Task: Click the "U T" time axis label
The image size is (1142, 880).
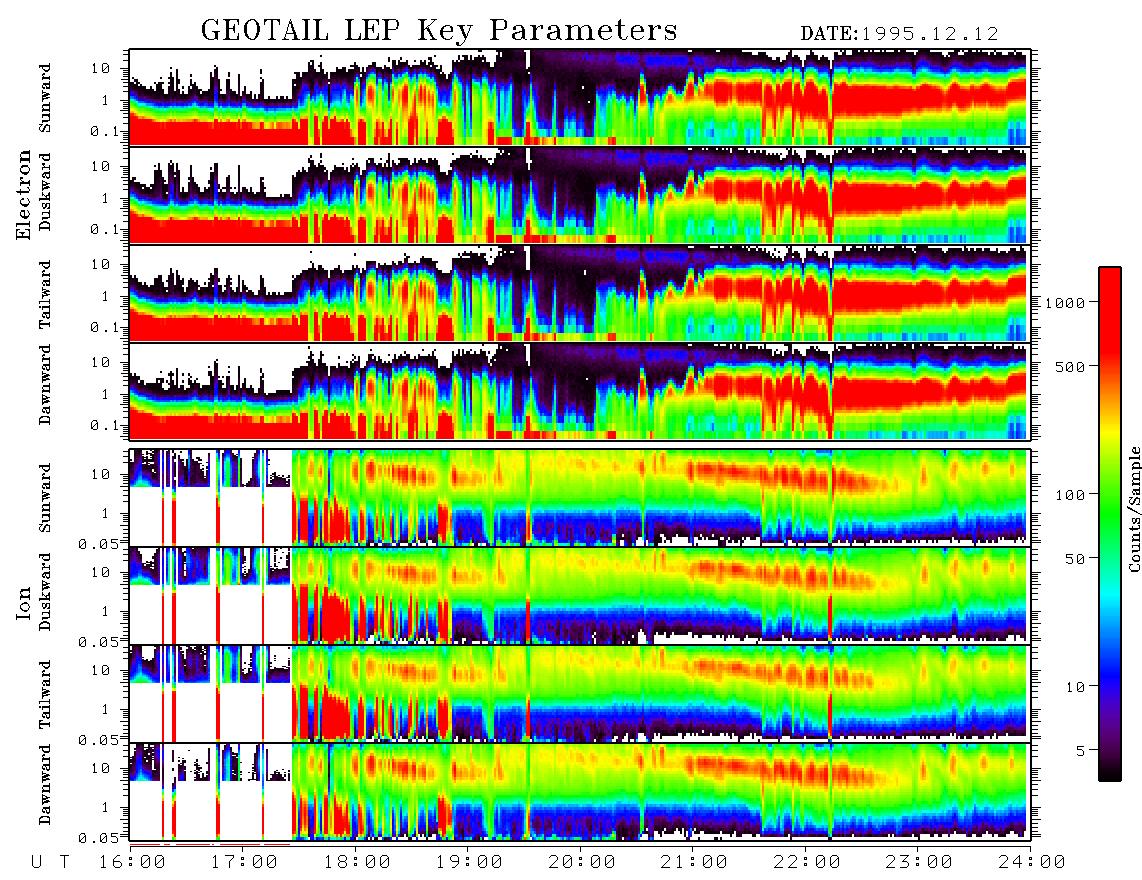Action: 50,863
